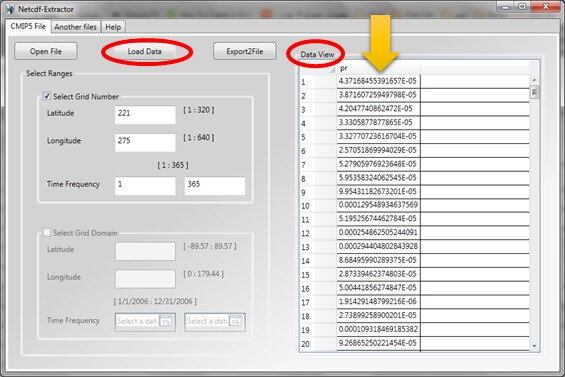Select cell 8.68495990289375E-05 in row 14
This screenshot has width=565, height=377.
(x=378, y=260)
